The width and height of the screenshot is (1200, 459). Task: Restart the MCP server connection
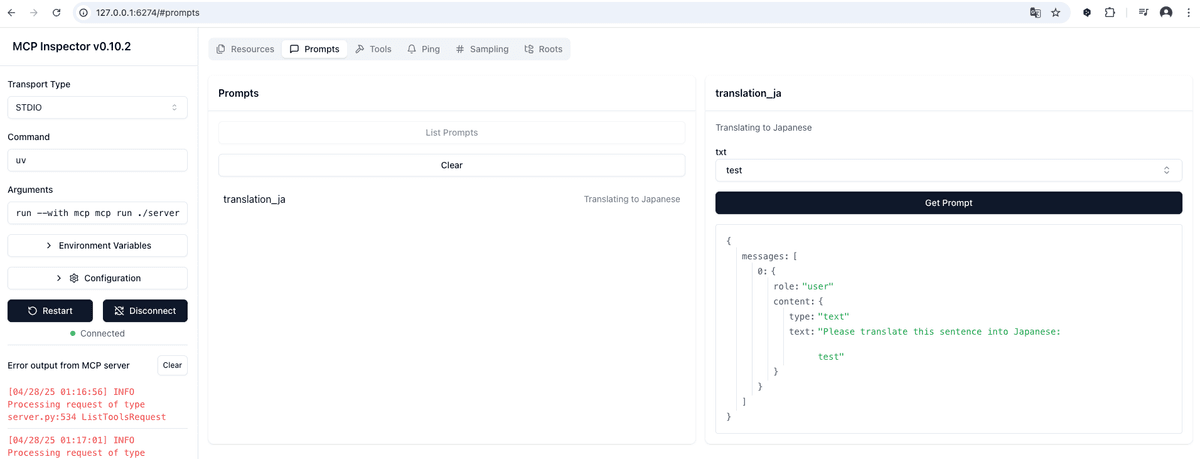pyautogui.click(x=50, y=311)
